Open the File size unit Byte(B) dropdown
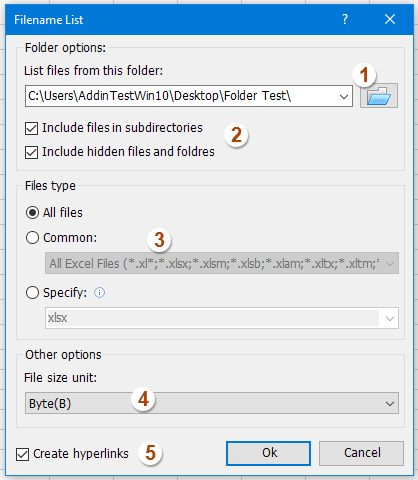The width and height of the screenshot is (418, 480). (x=212, y=403)
